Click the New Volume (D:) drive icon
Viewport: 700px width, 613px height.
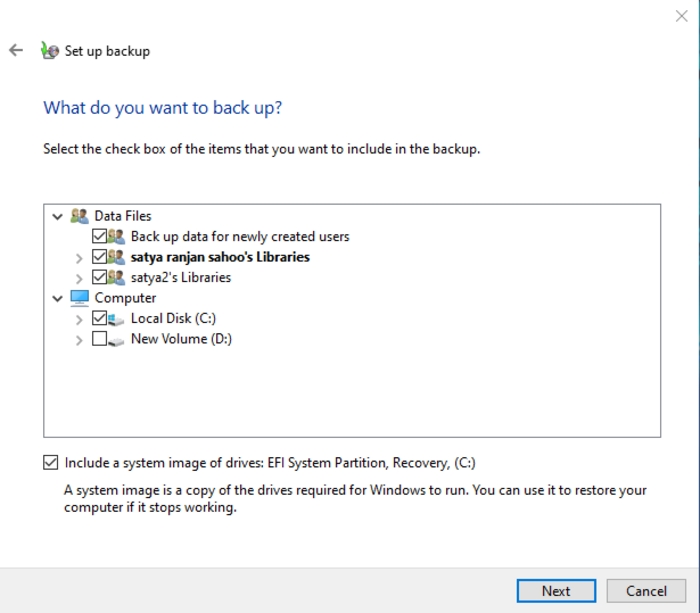pyautogui.click(x=117, y=339)
